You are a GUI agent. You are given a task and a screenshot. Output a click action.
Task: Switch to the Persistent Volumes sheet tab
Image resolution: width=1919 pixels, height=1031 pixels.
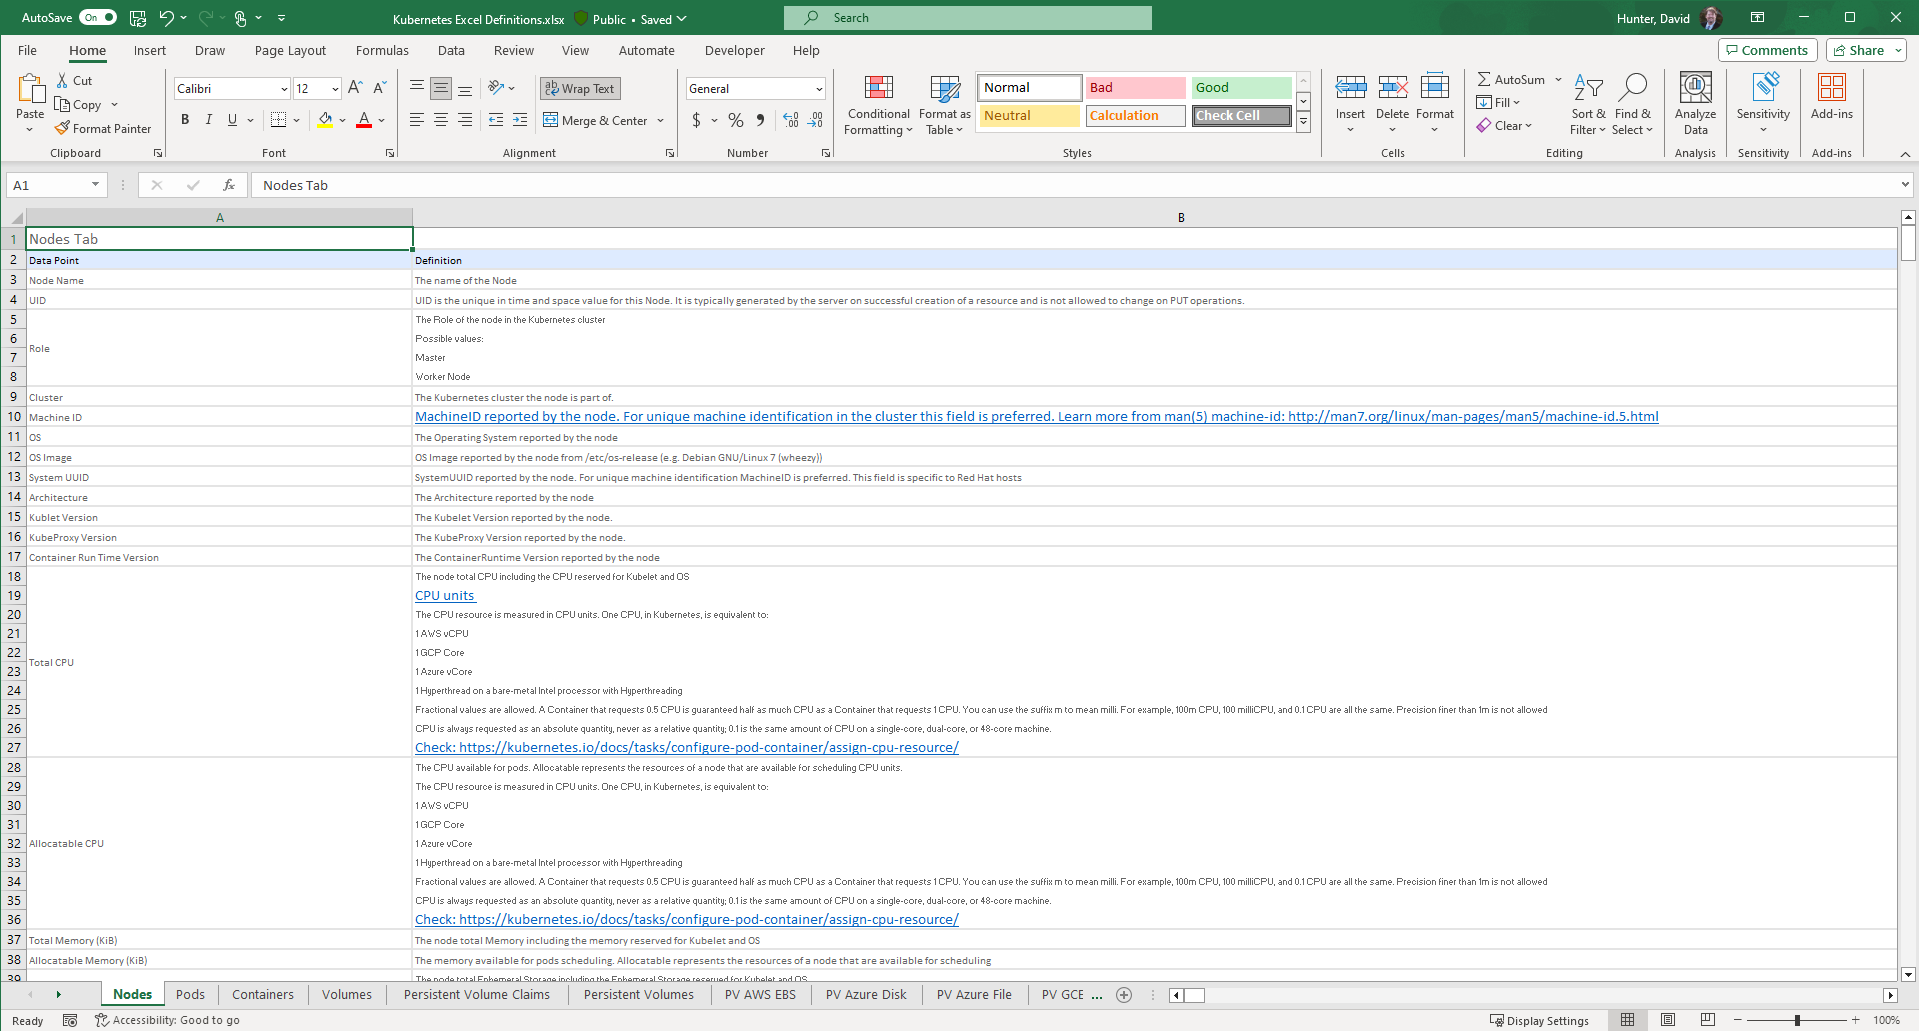[x=638, y=995]
